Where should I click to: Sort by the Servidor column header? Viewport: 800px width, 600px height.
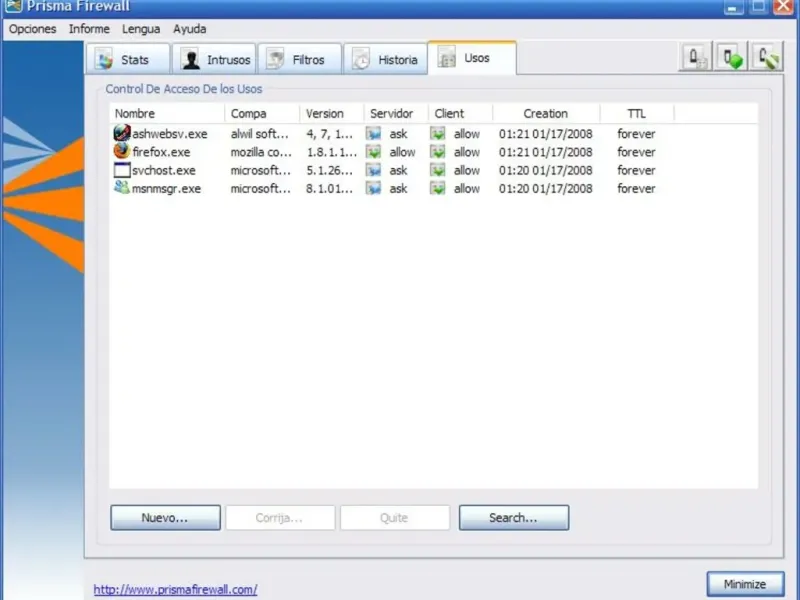(x=396, y=113)
